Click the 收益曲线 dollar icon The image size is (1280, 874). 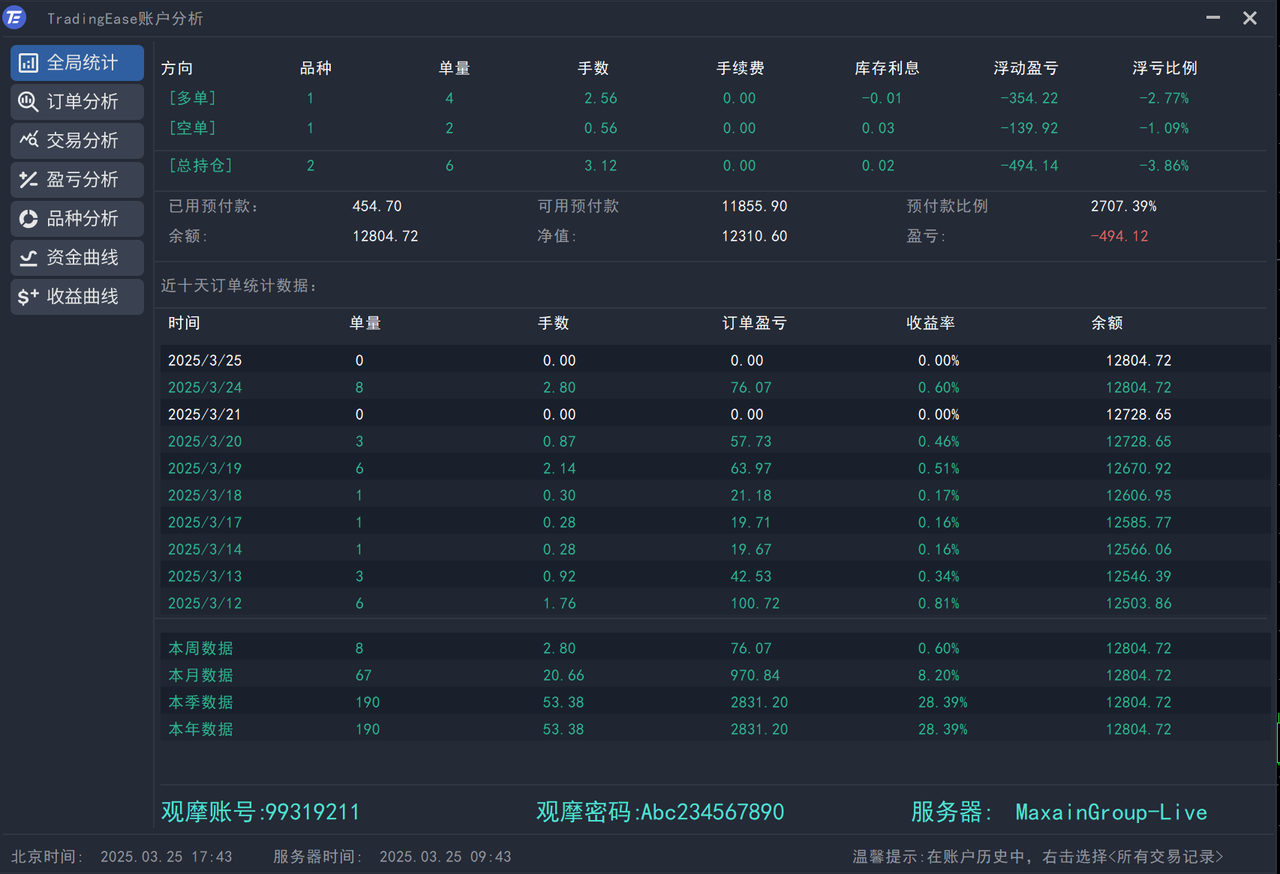(28, 297)
